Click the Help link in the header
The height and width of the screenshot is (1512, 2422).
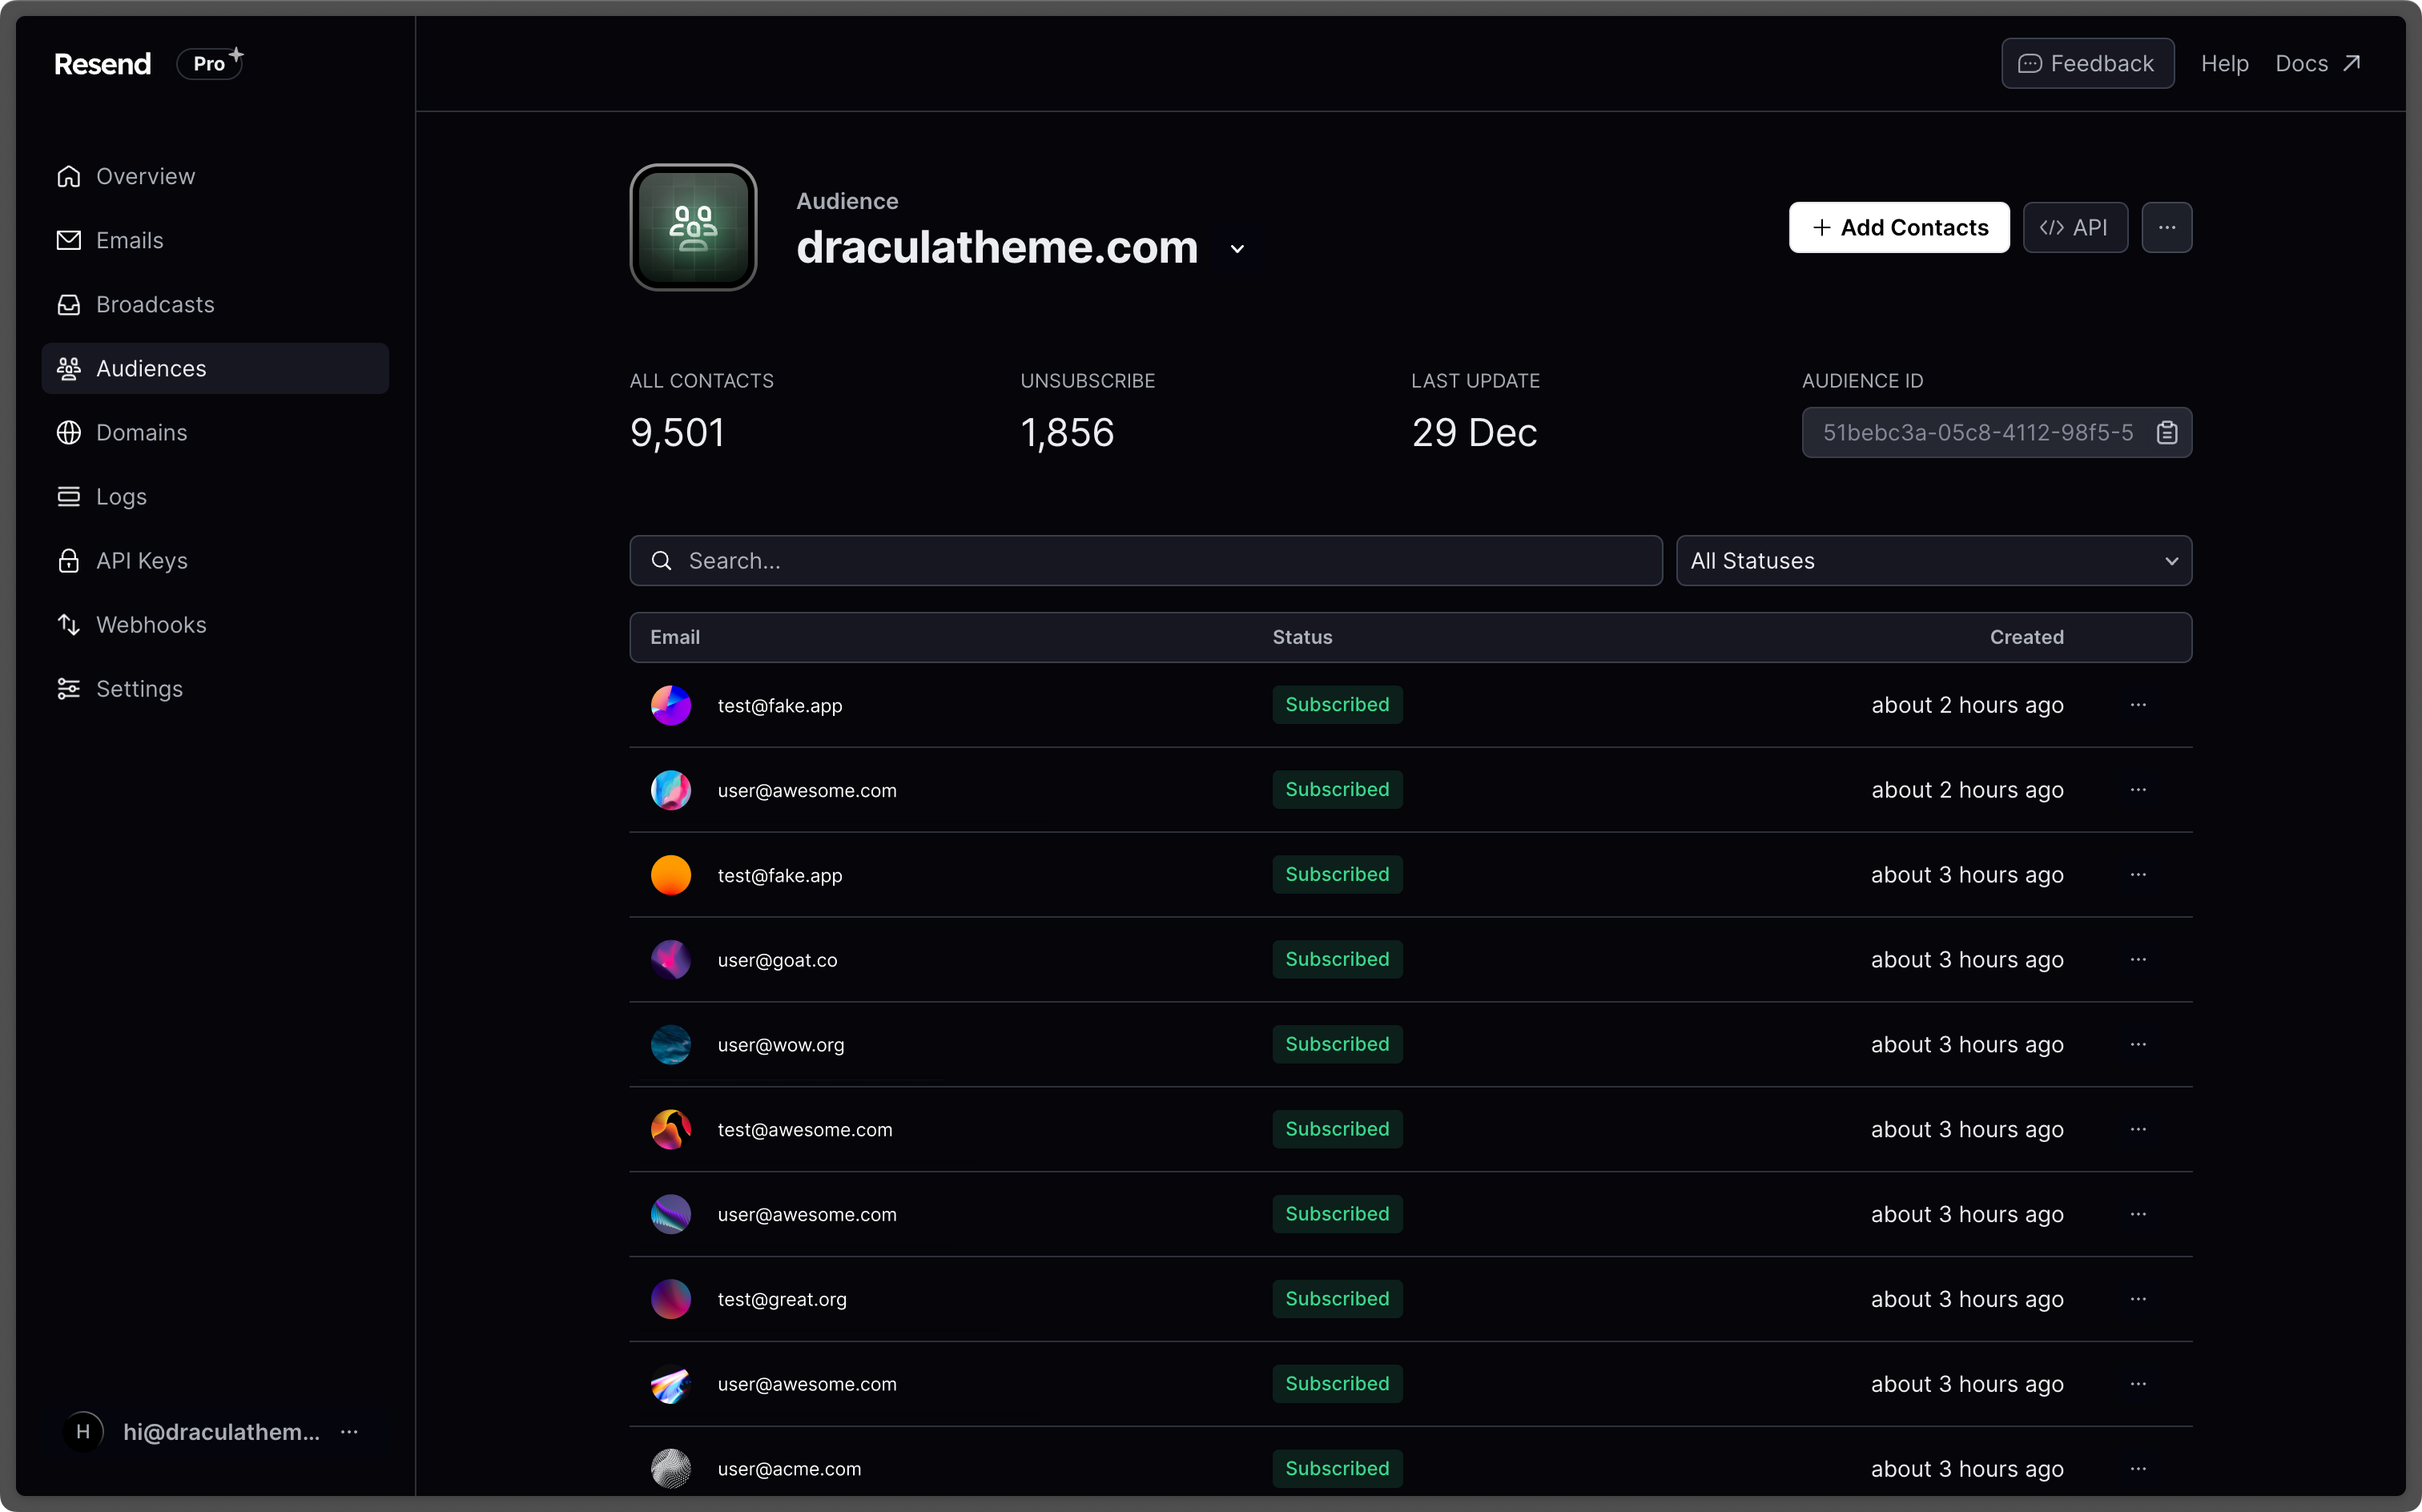tap(2224, 63)
